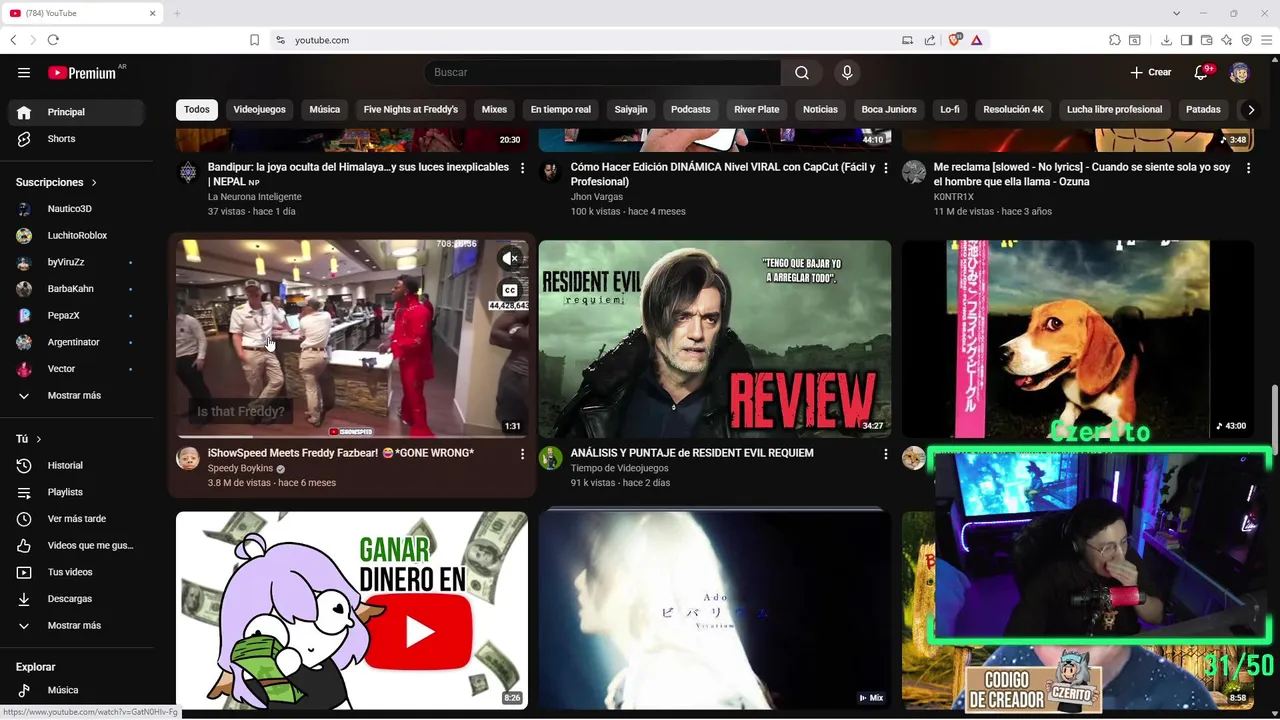
Task: Open Jhon Vargas channel link
Action: [596, 197]
